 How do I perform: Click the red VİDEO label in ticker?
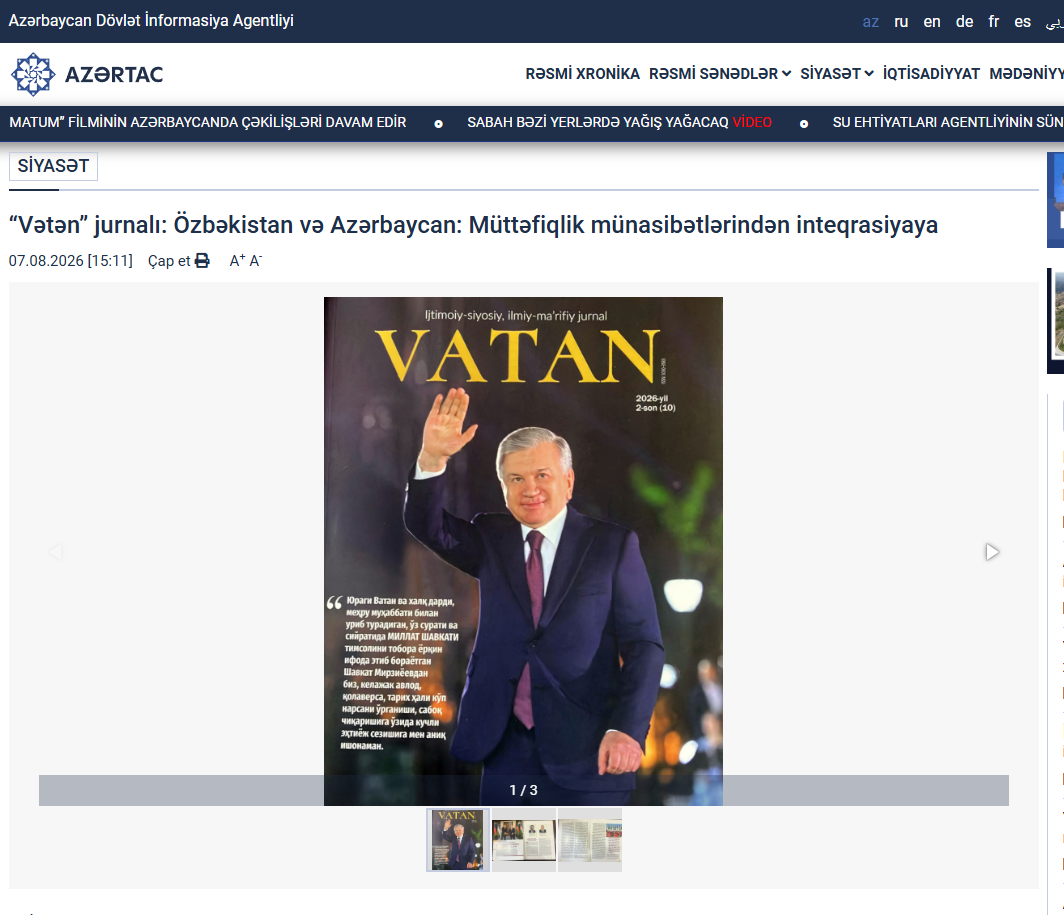click(x=752, y=122)
